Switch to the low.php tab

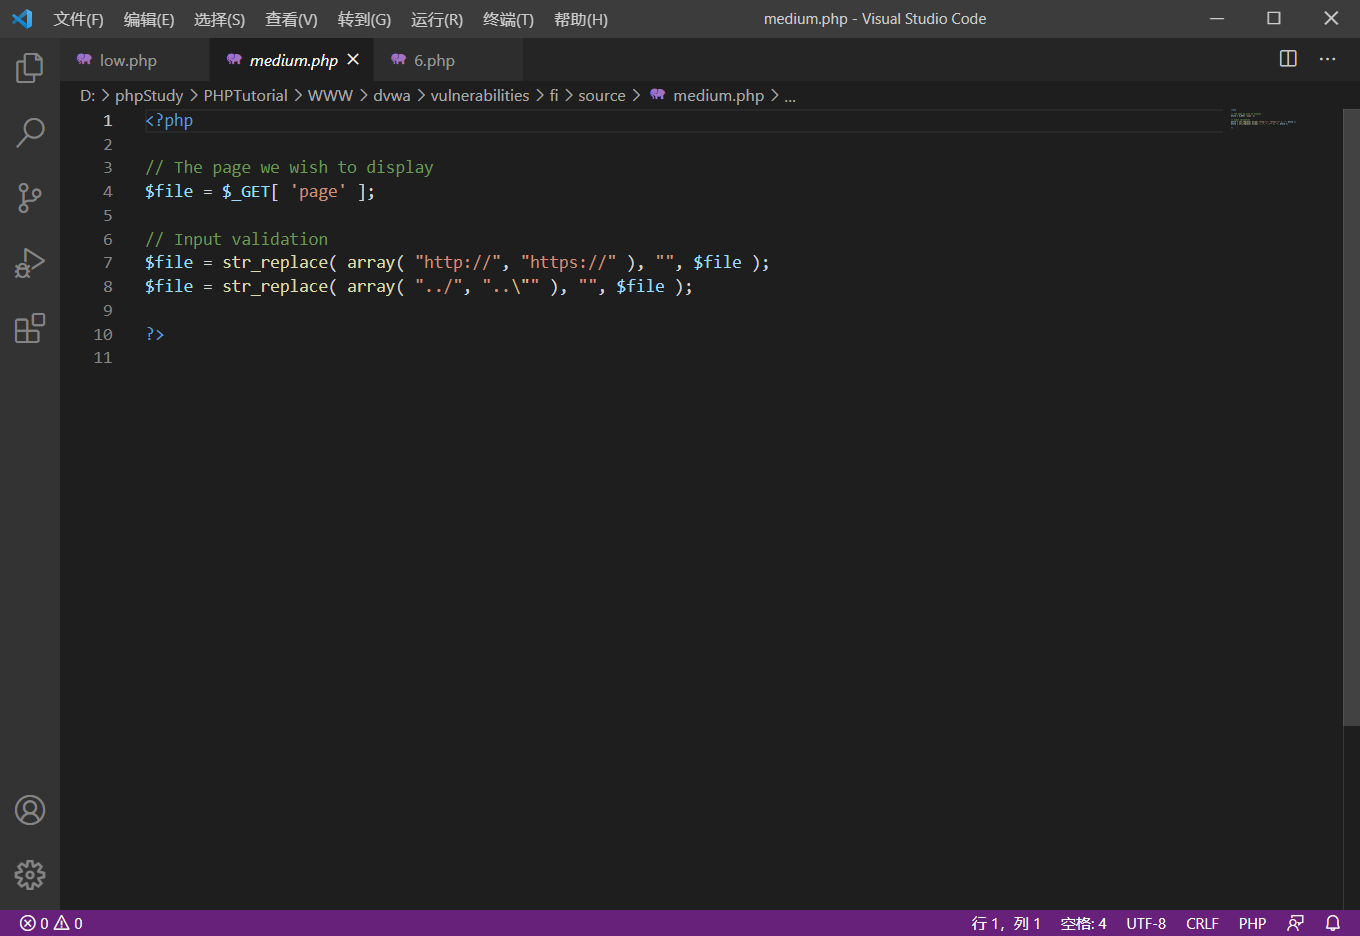pos(128,61)
